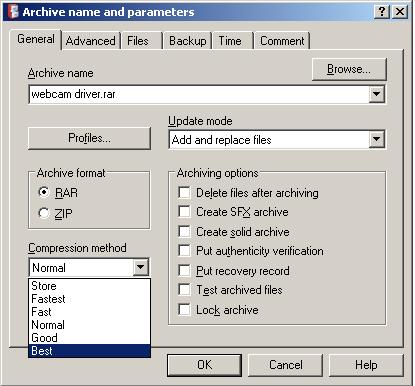Confirm with the OK button
This screenshot has width=415, height=386.
[x=204, y=365]
